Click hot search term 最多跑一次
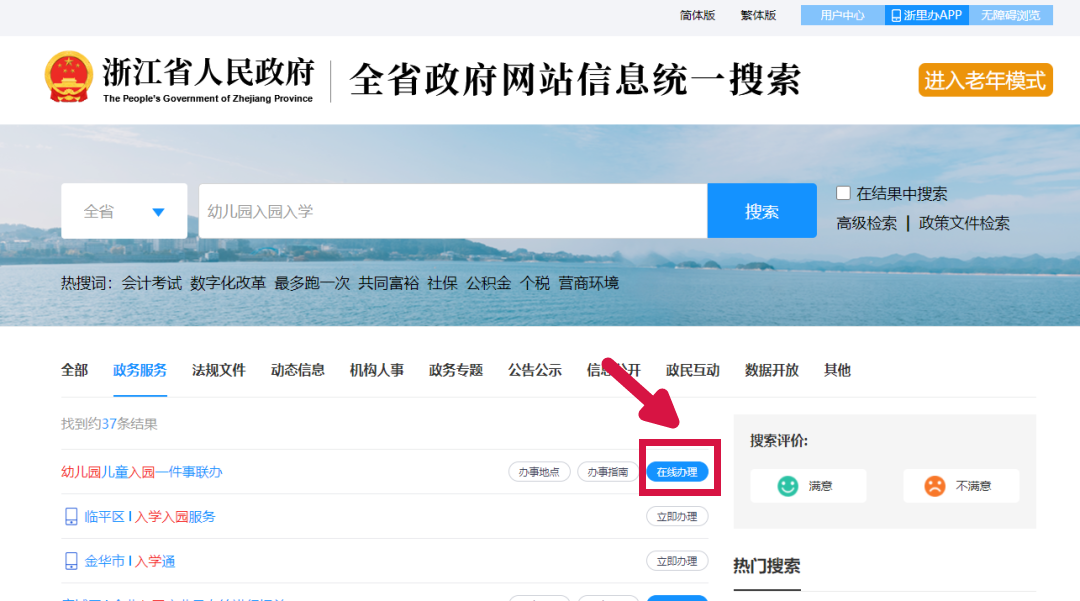The height and width of the screenshot is (601, 1080). click(312, 283)
